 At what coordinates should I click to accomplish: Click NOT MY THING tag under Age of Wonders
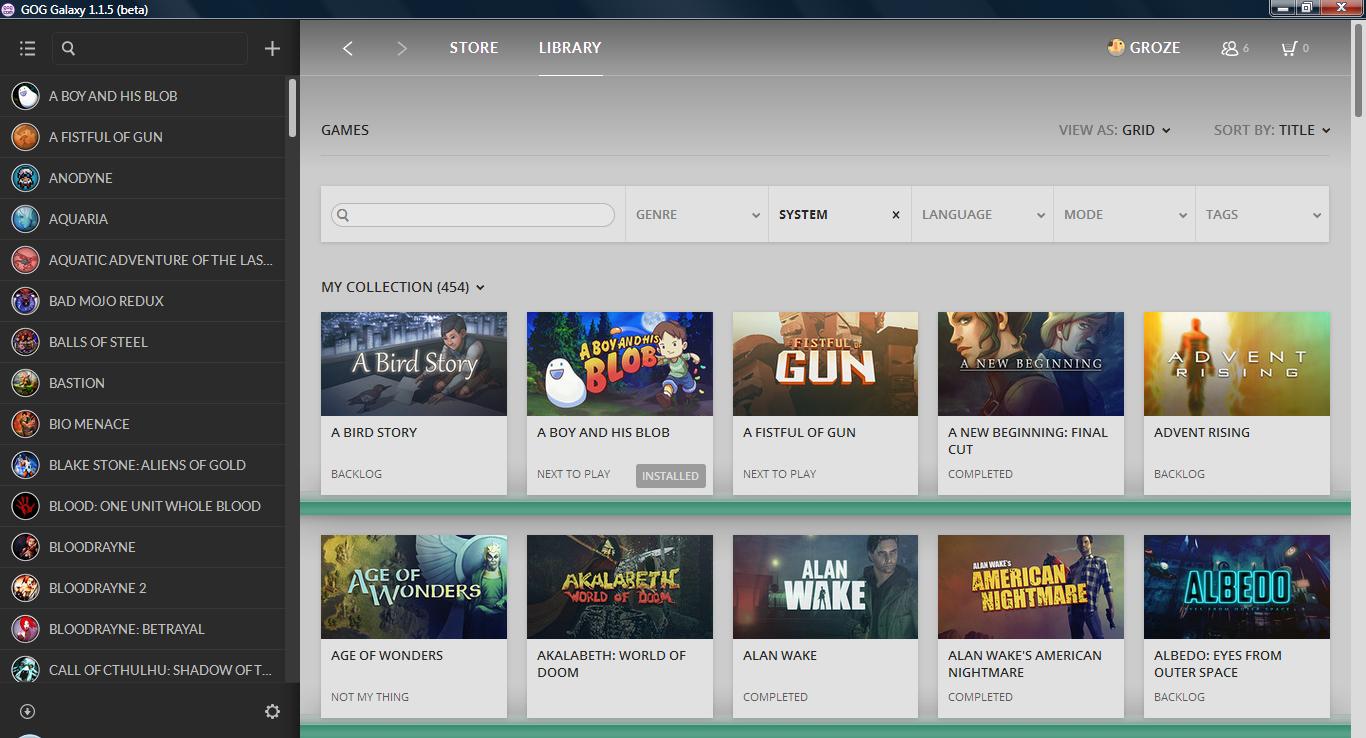(x=370, y=697)
